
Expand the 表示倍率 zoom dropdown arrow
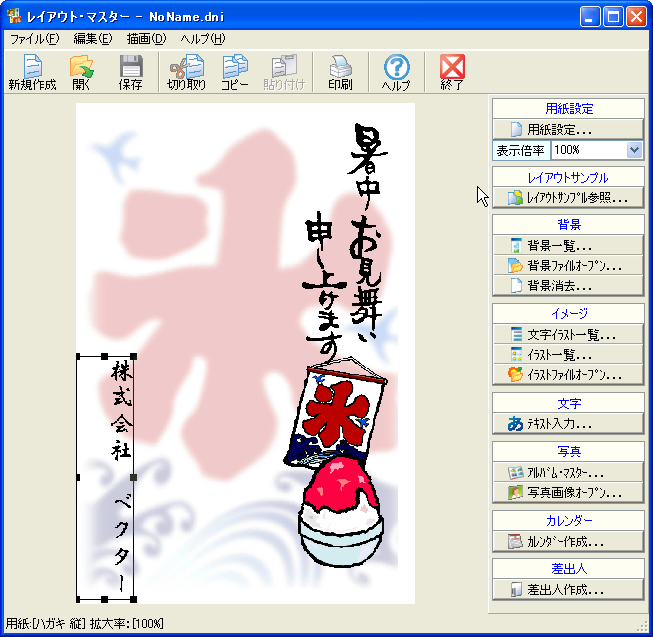tap(634, 150)
